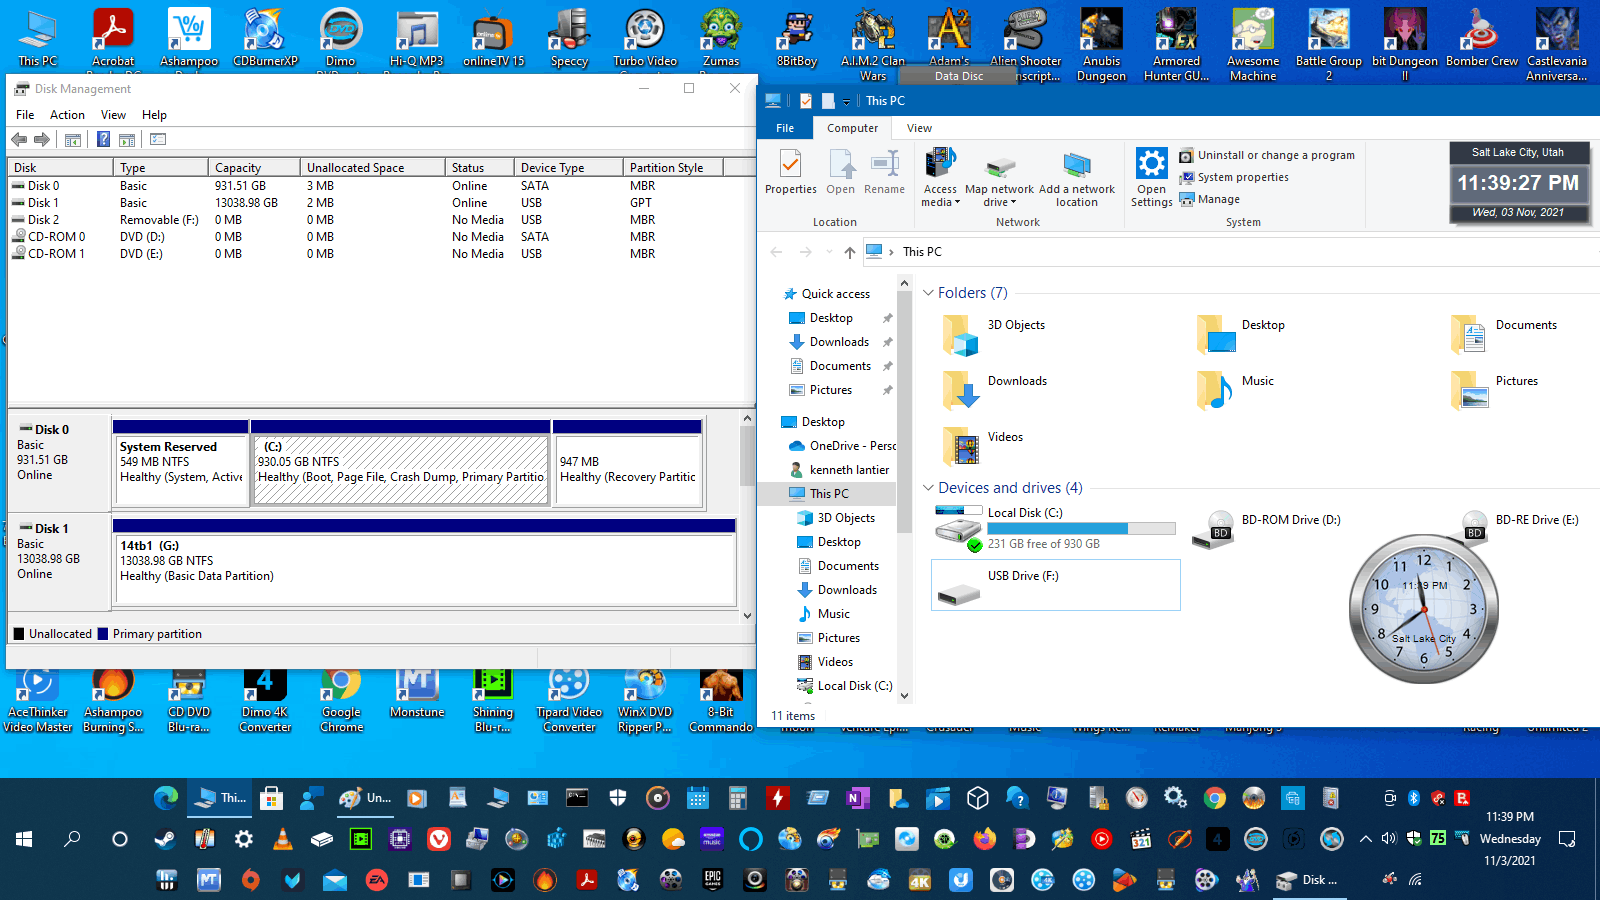Click the Back arrow in Disk Management toolbar
1600x900 pixels.
[x=19, y=140]
